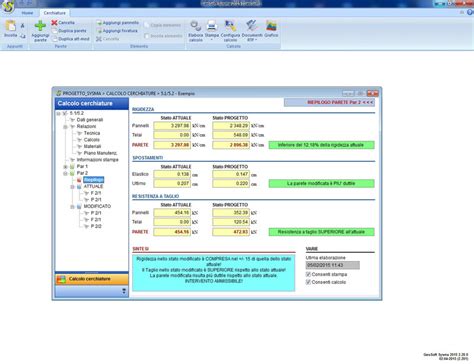Image resolution: width=474 pixels, height=364 pixels.
Task: Click the Calcolo cerchiature navigation button
Action: 92,279
